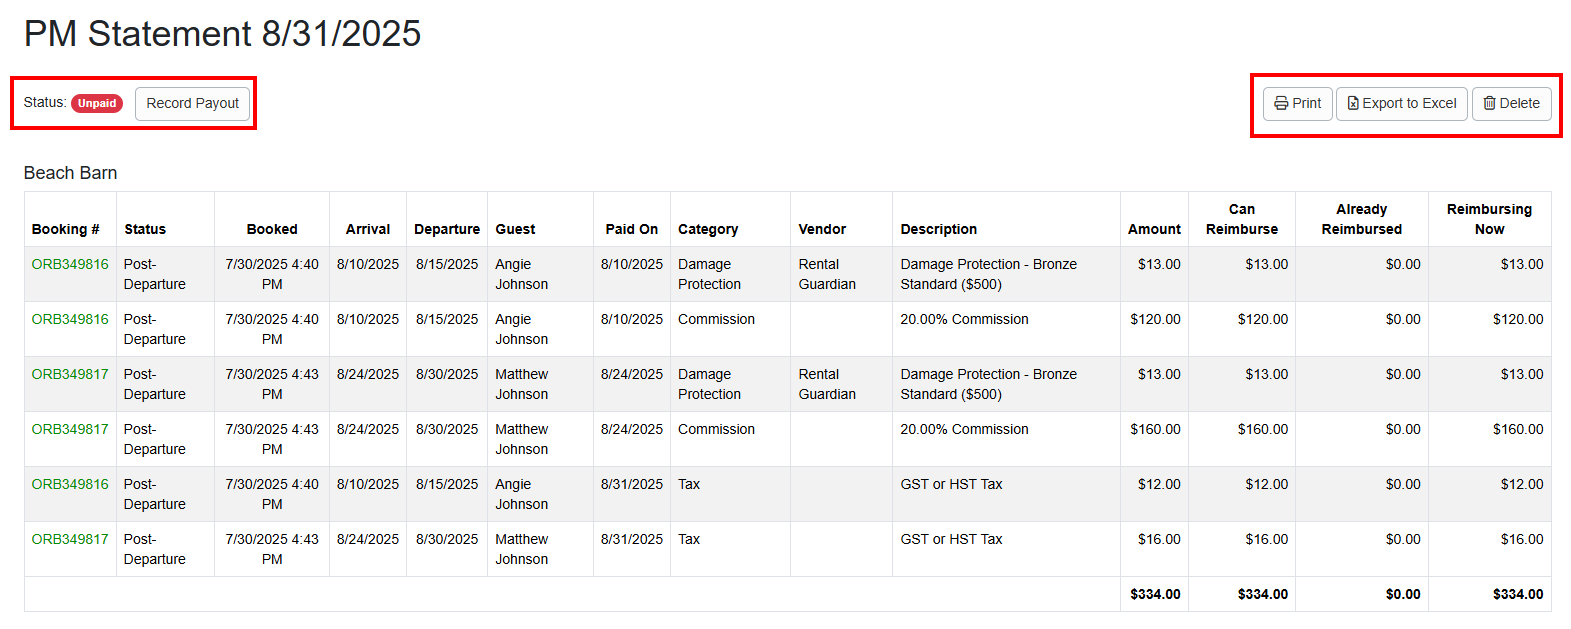1571x629 pixels.
Task: Open the ORB349817 link in the 8/31/2025 Tax row
Action: tap(70, 539)
